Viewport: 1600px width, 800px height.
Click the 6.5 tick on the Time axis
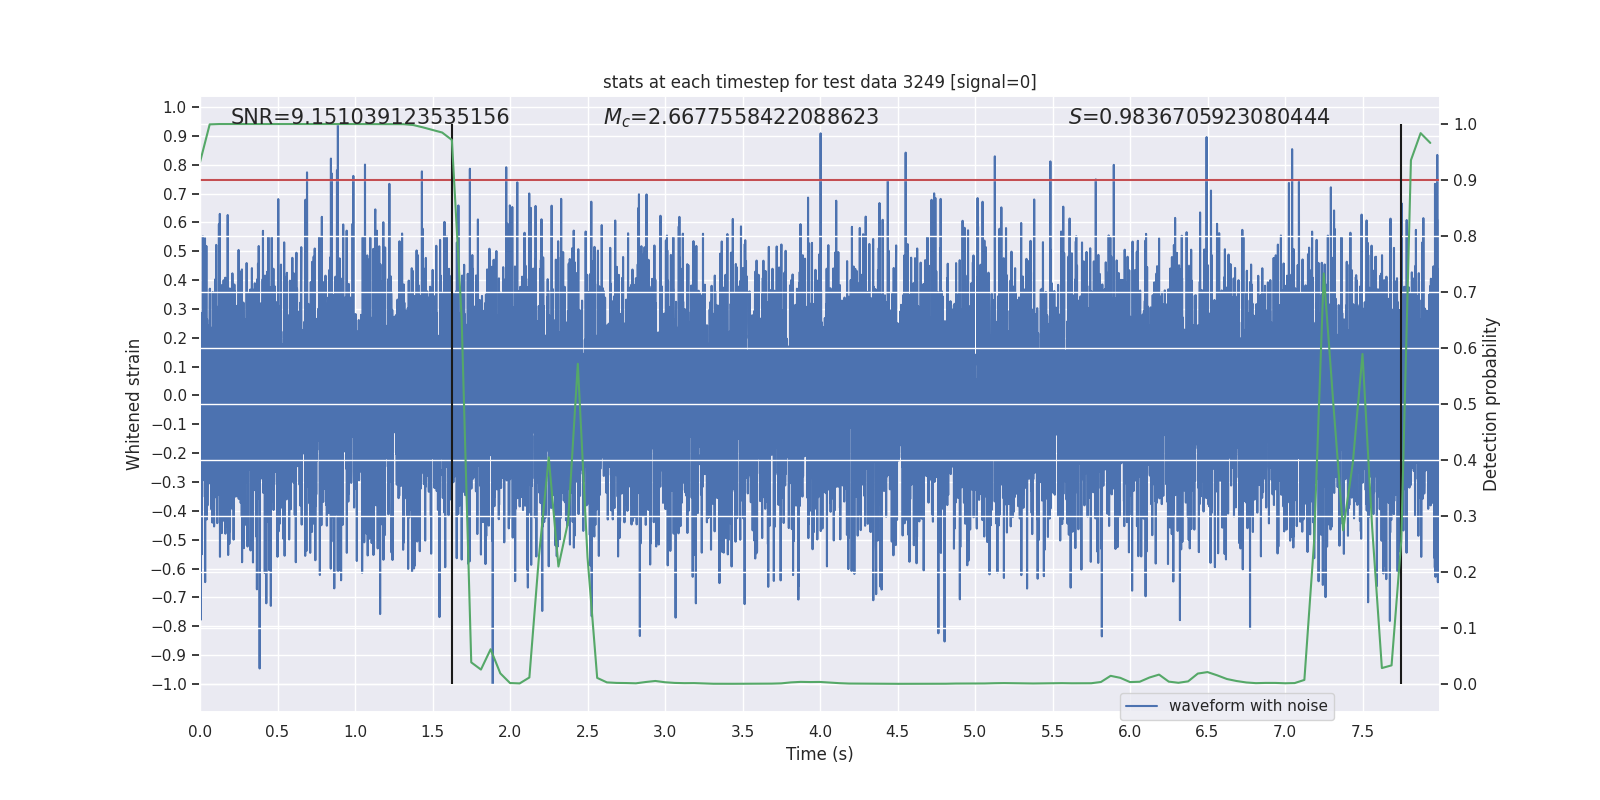pos(1207,731)
